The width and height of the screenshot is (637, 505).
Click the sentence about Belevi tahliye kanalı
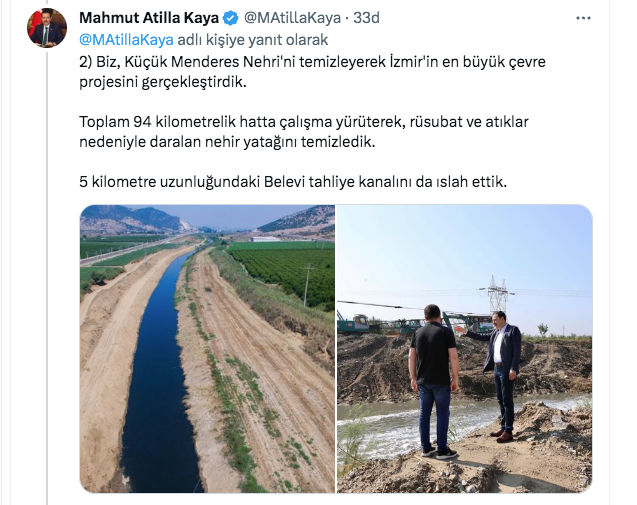(x=293, y=182)
